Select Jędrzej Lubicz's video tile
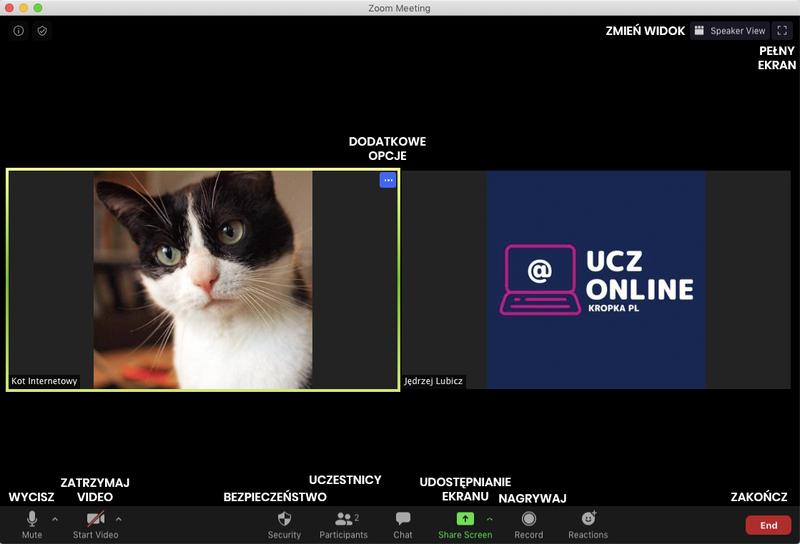The height and width of the screenshot is (544, 800). tap(596, 279)
